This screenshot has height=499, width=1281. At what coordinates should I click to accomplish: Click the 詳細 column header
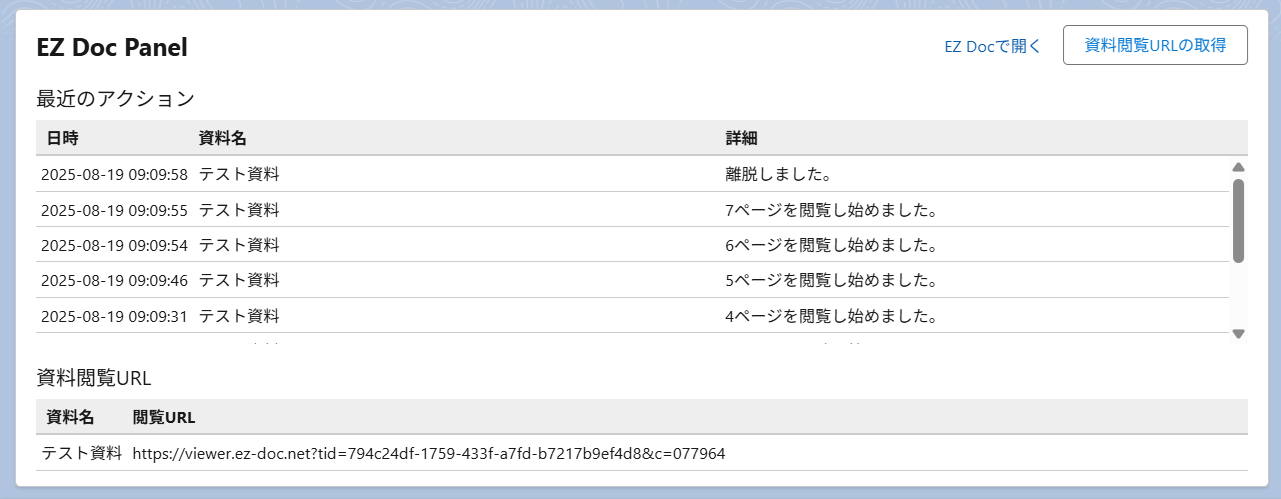coord(741,138)
